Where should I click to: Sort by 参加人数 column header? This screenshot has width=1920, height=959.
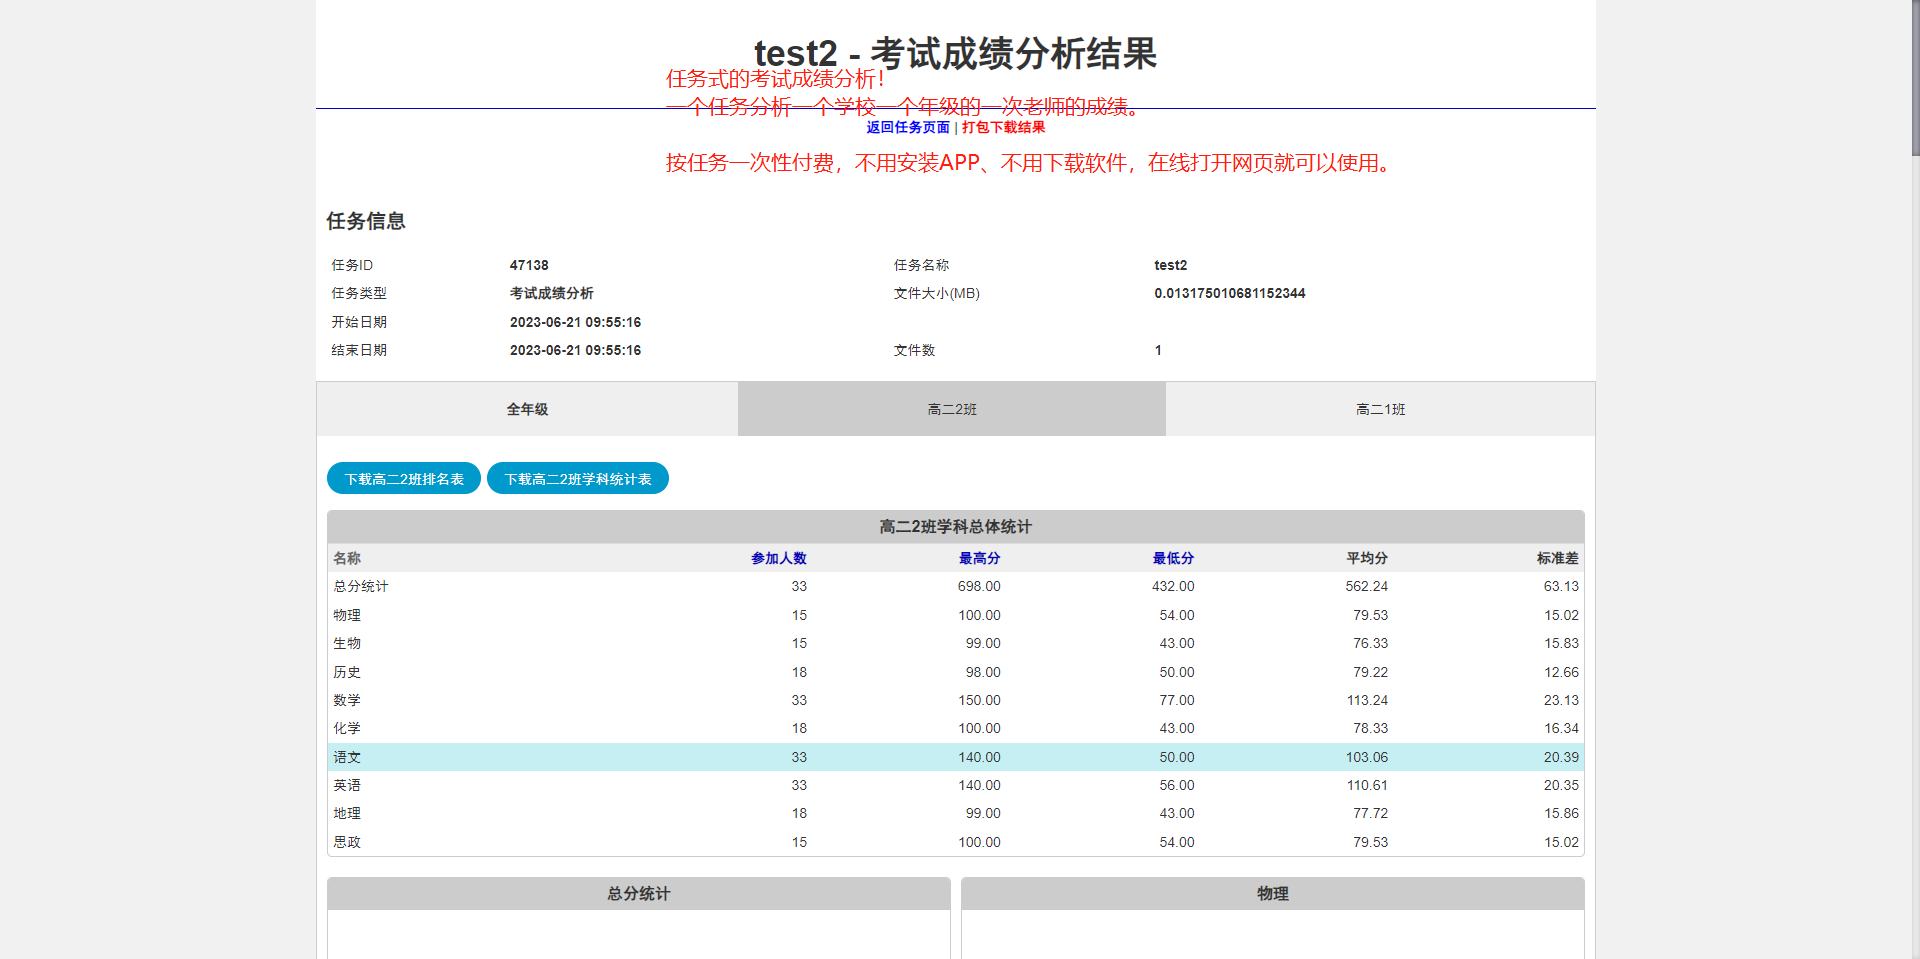coord(779,558)
